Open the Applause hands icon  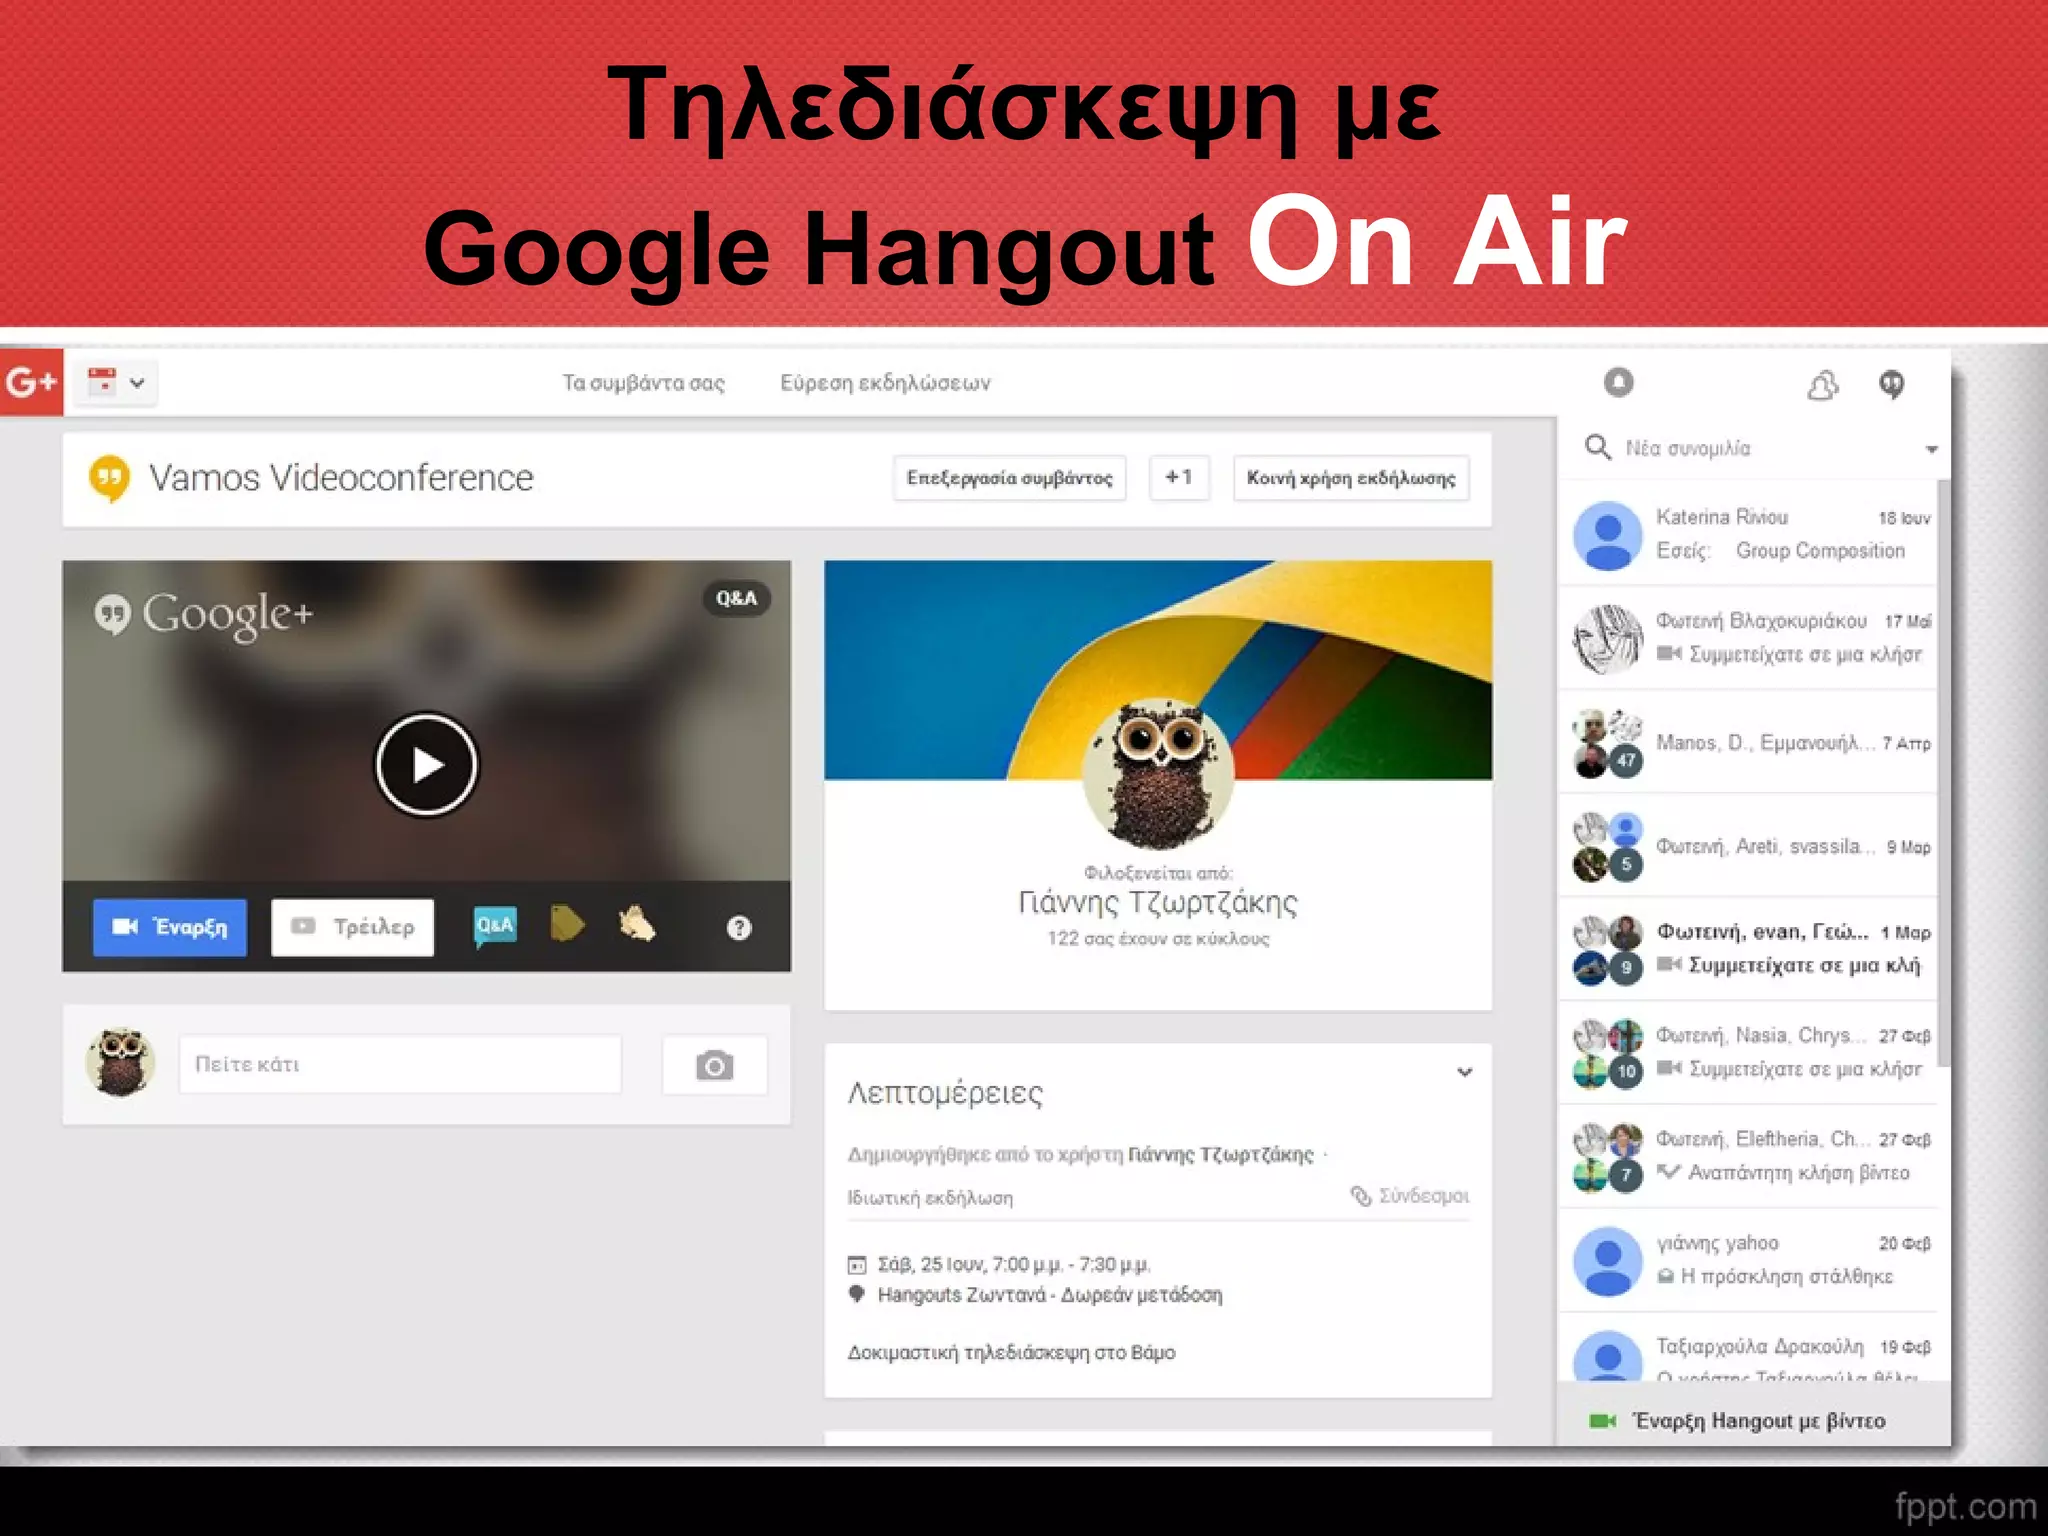637,924
